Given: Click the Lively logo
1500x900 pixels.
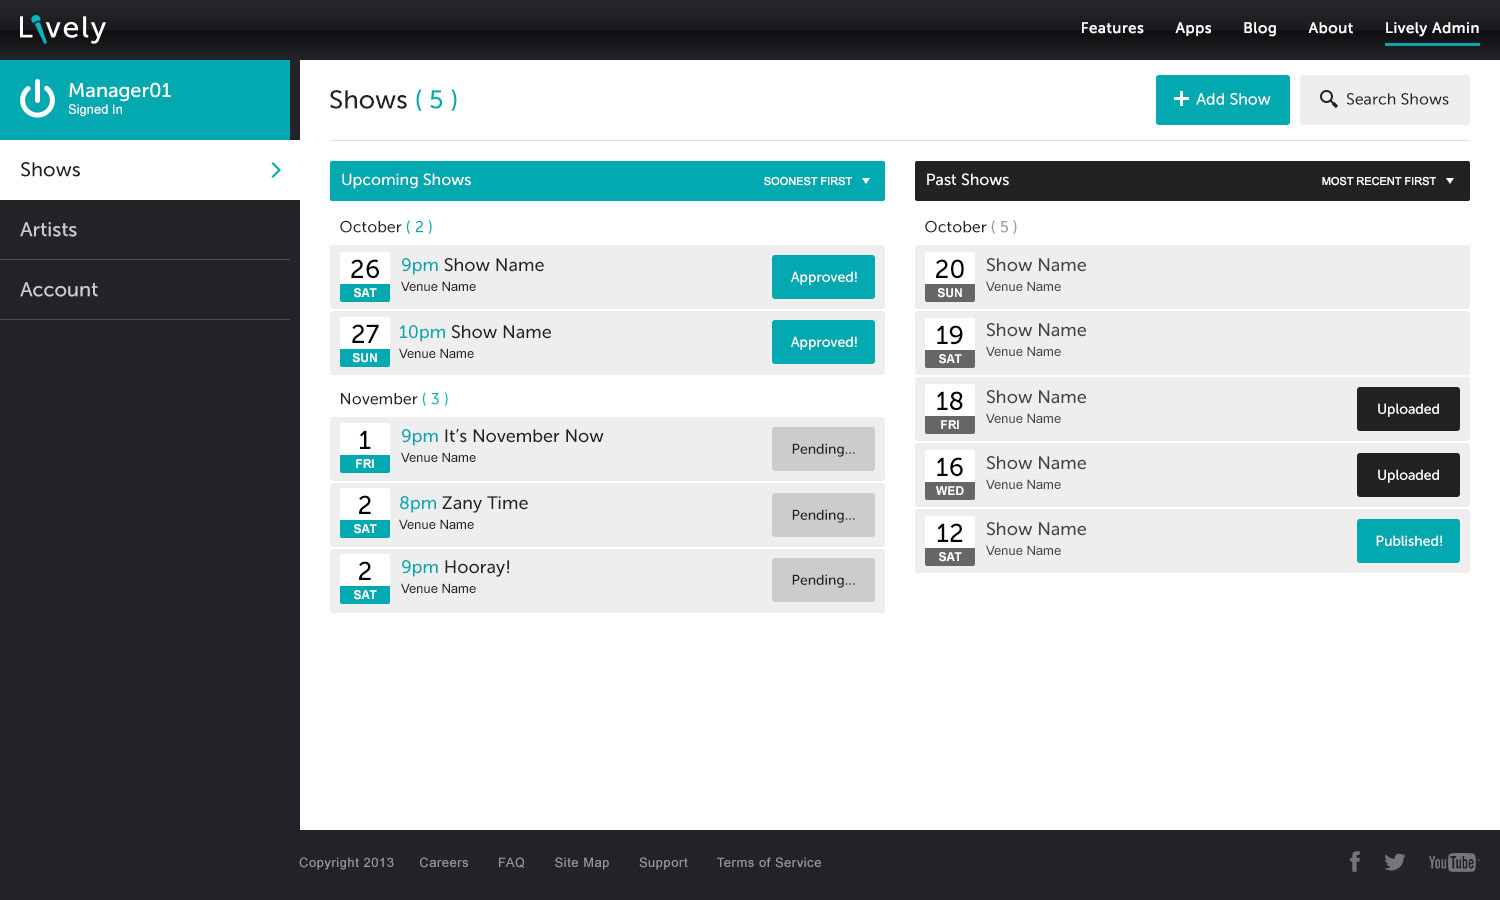Looking at the screenshot, I should [x=62, y=29].
